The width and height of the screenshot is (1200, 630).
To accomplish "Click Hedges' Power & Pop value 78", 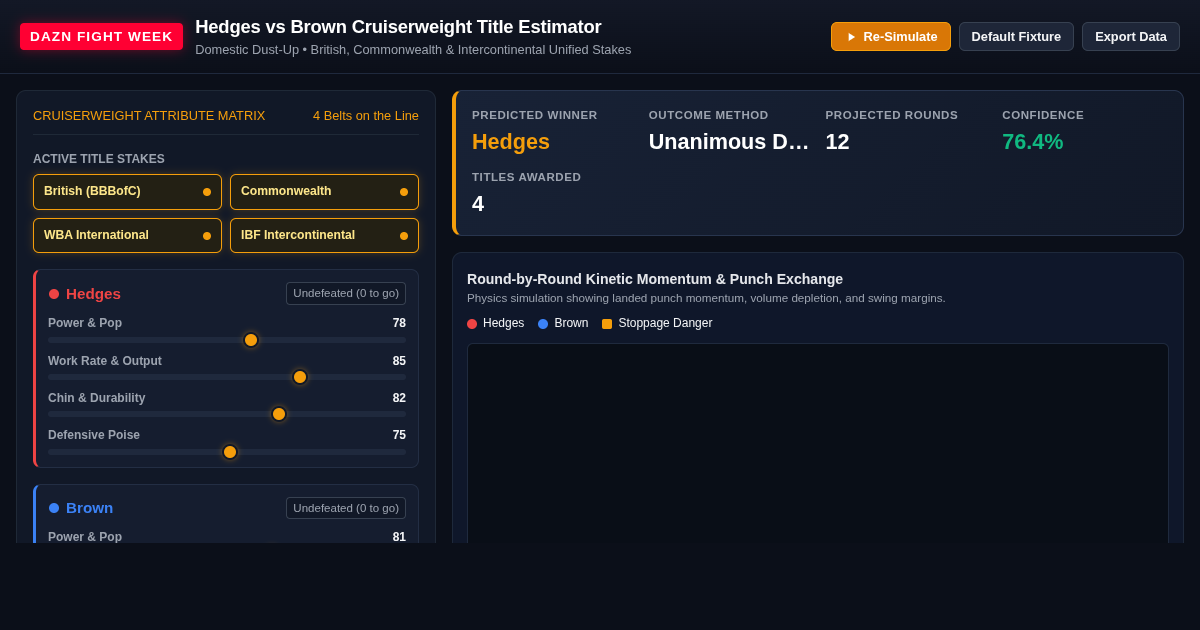I will click(x=399, y=323).
